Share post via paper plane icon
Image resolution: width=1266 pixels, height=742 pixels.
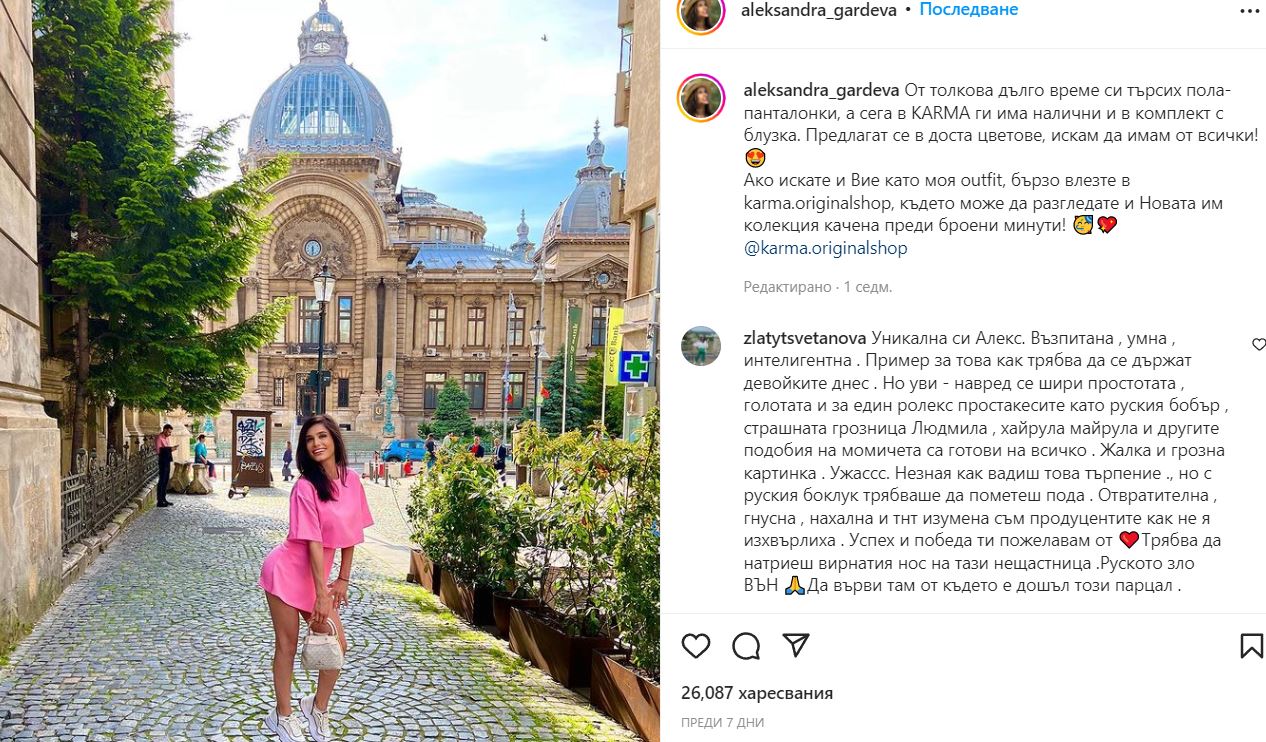(795, 645)
